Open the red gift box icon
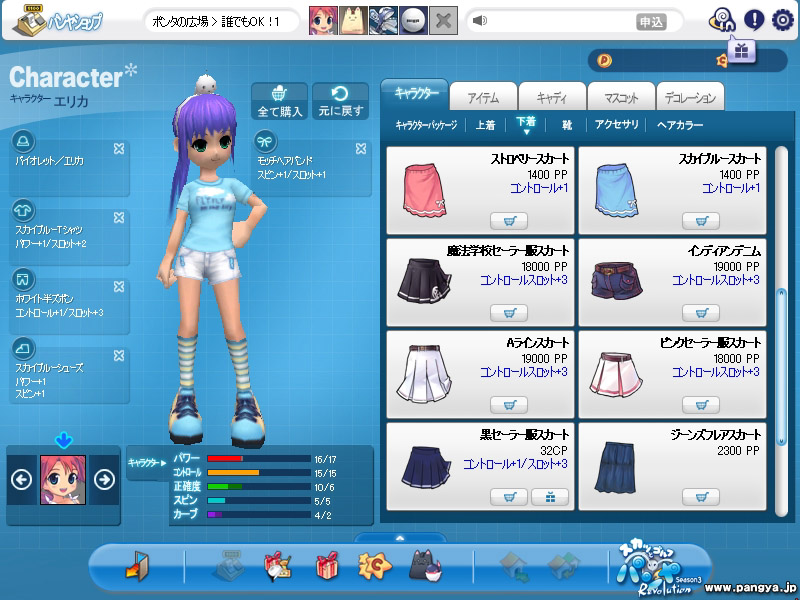Screen dimensions: 800x600 tap(327, 565)
